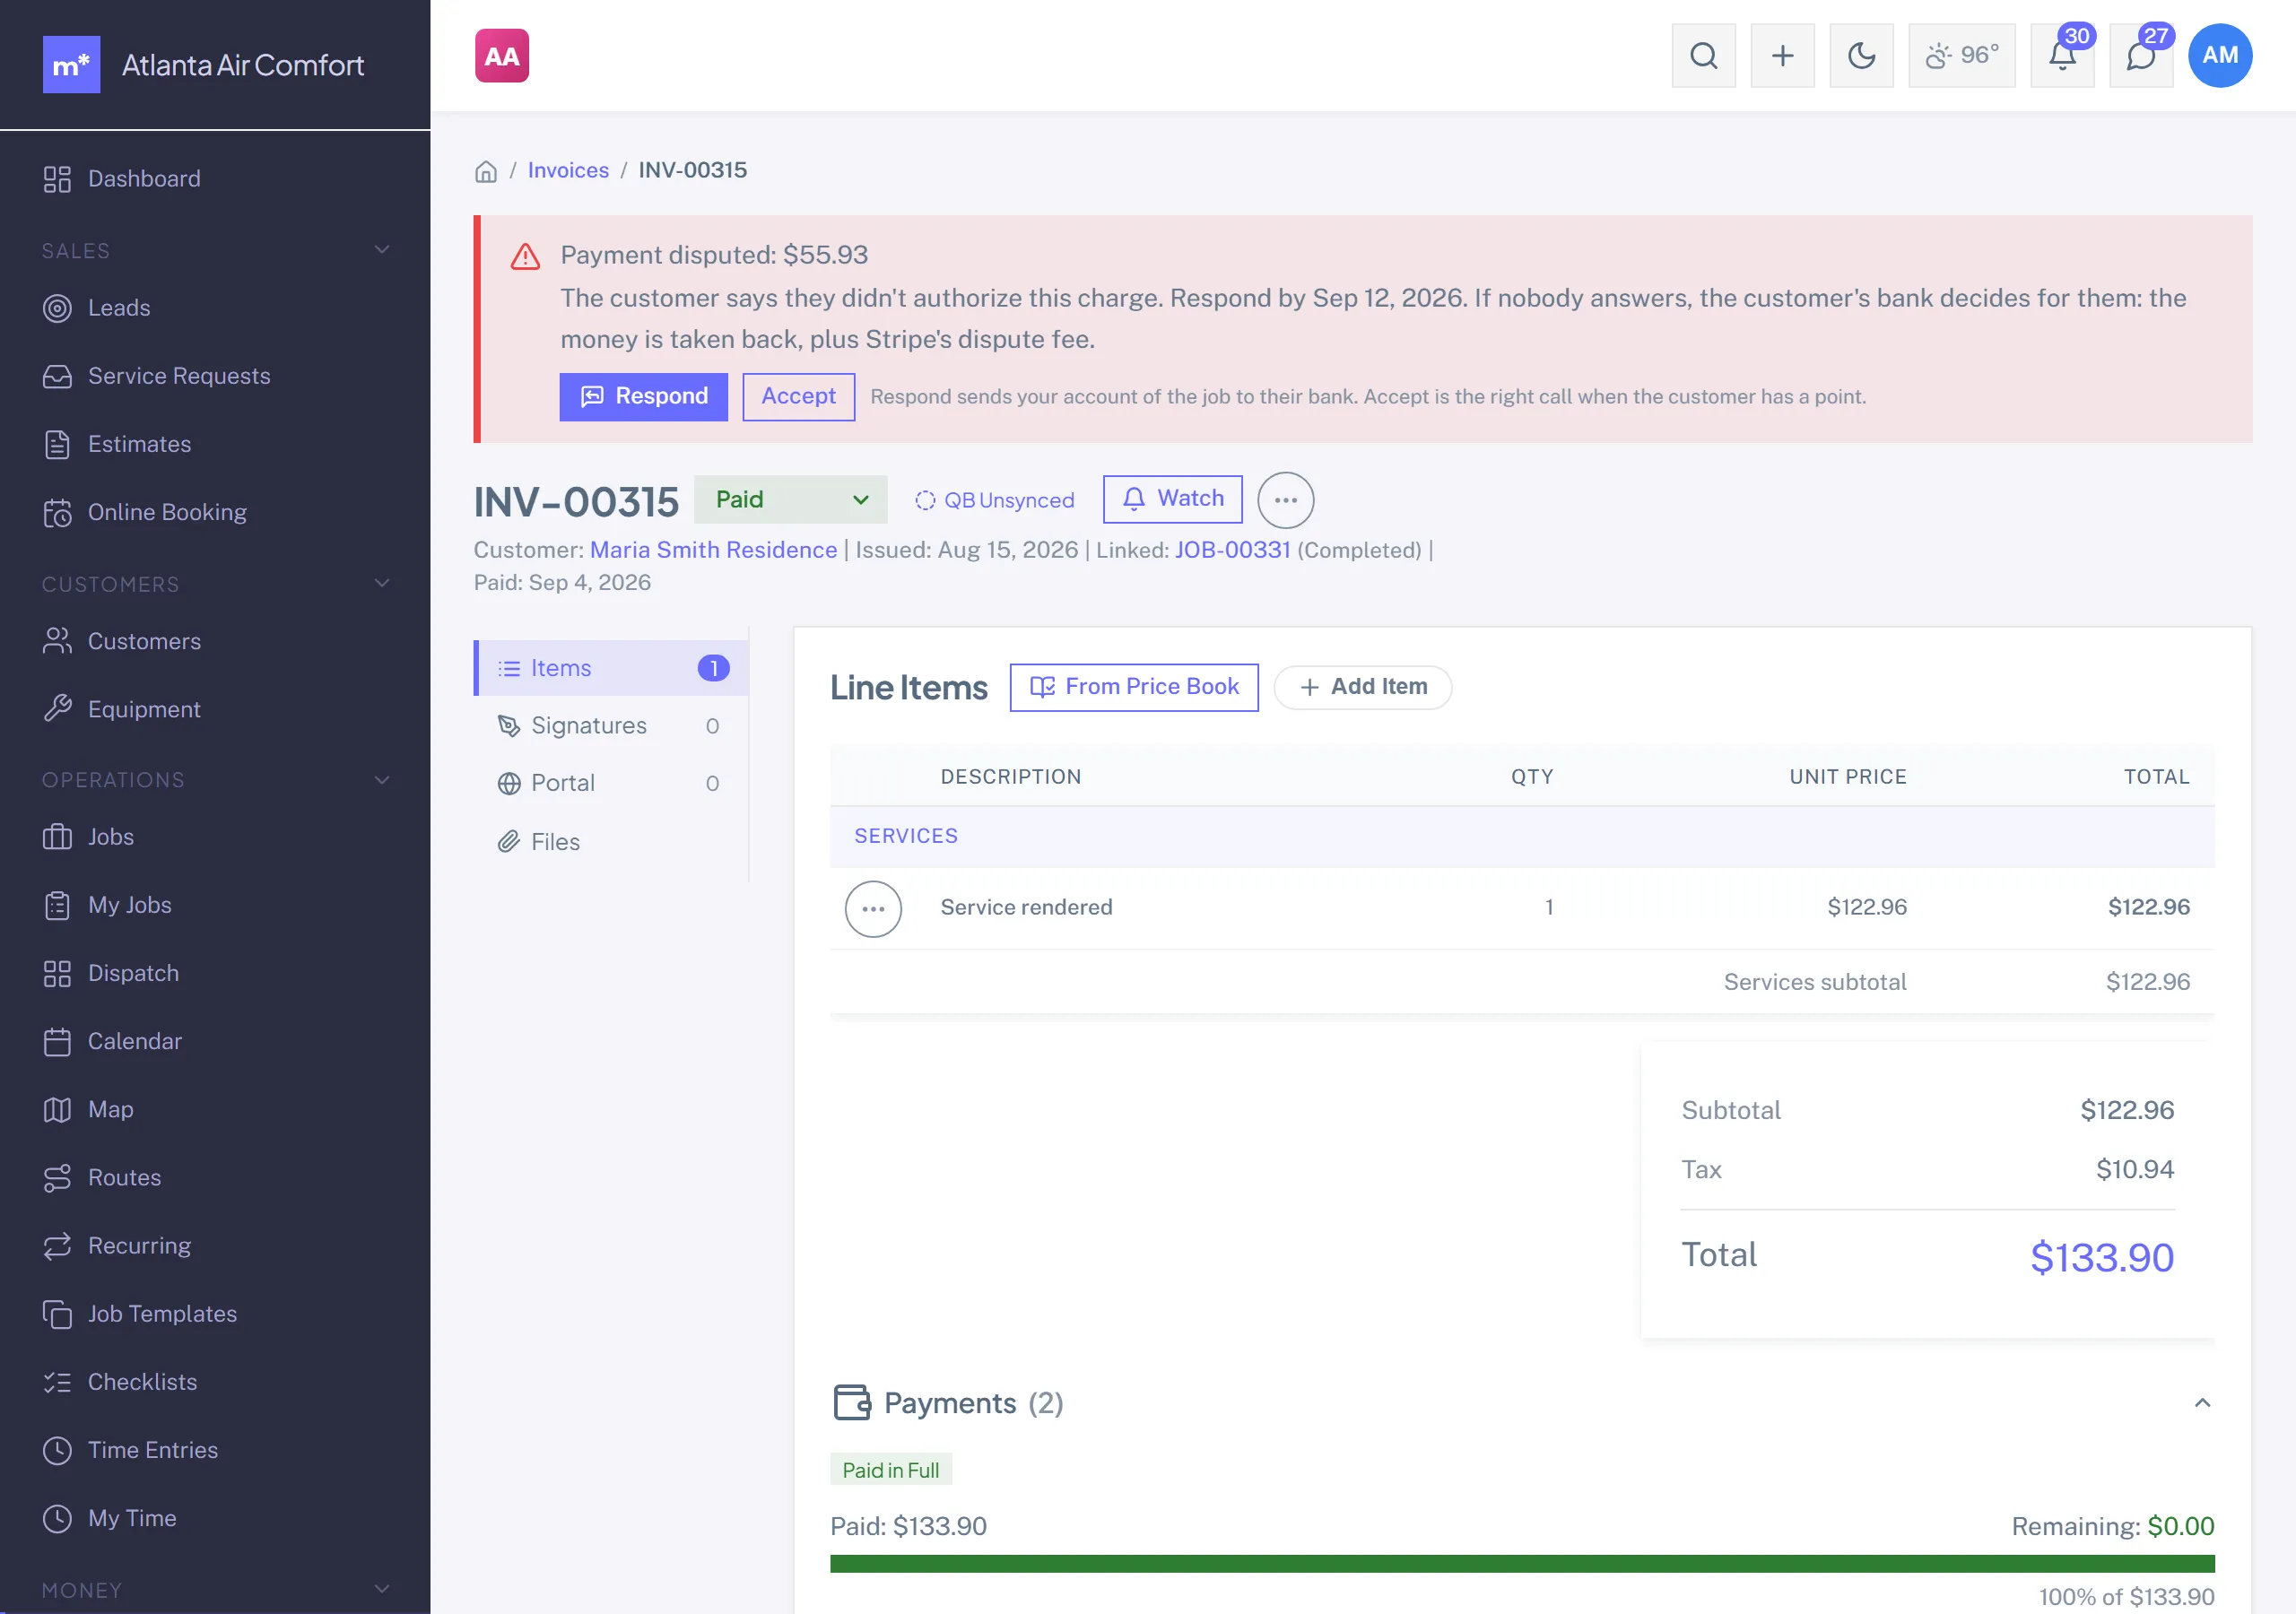Click the Payments wallet icon
Screen dimensions: 2296x1614
pos(852,1403)
